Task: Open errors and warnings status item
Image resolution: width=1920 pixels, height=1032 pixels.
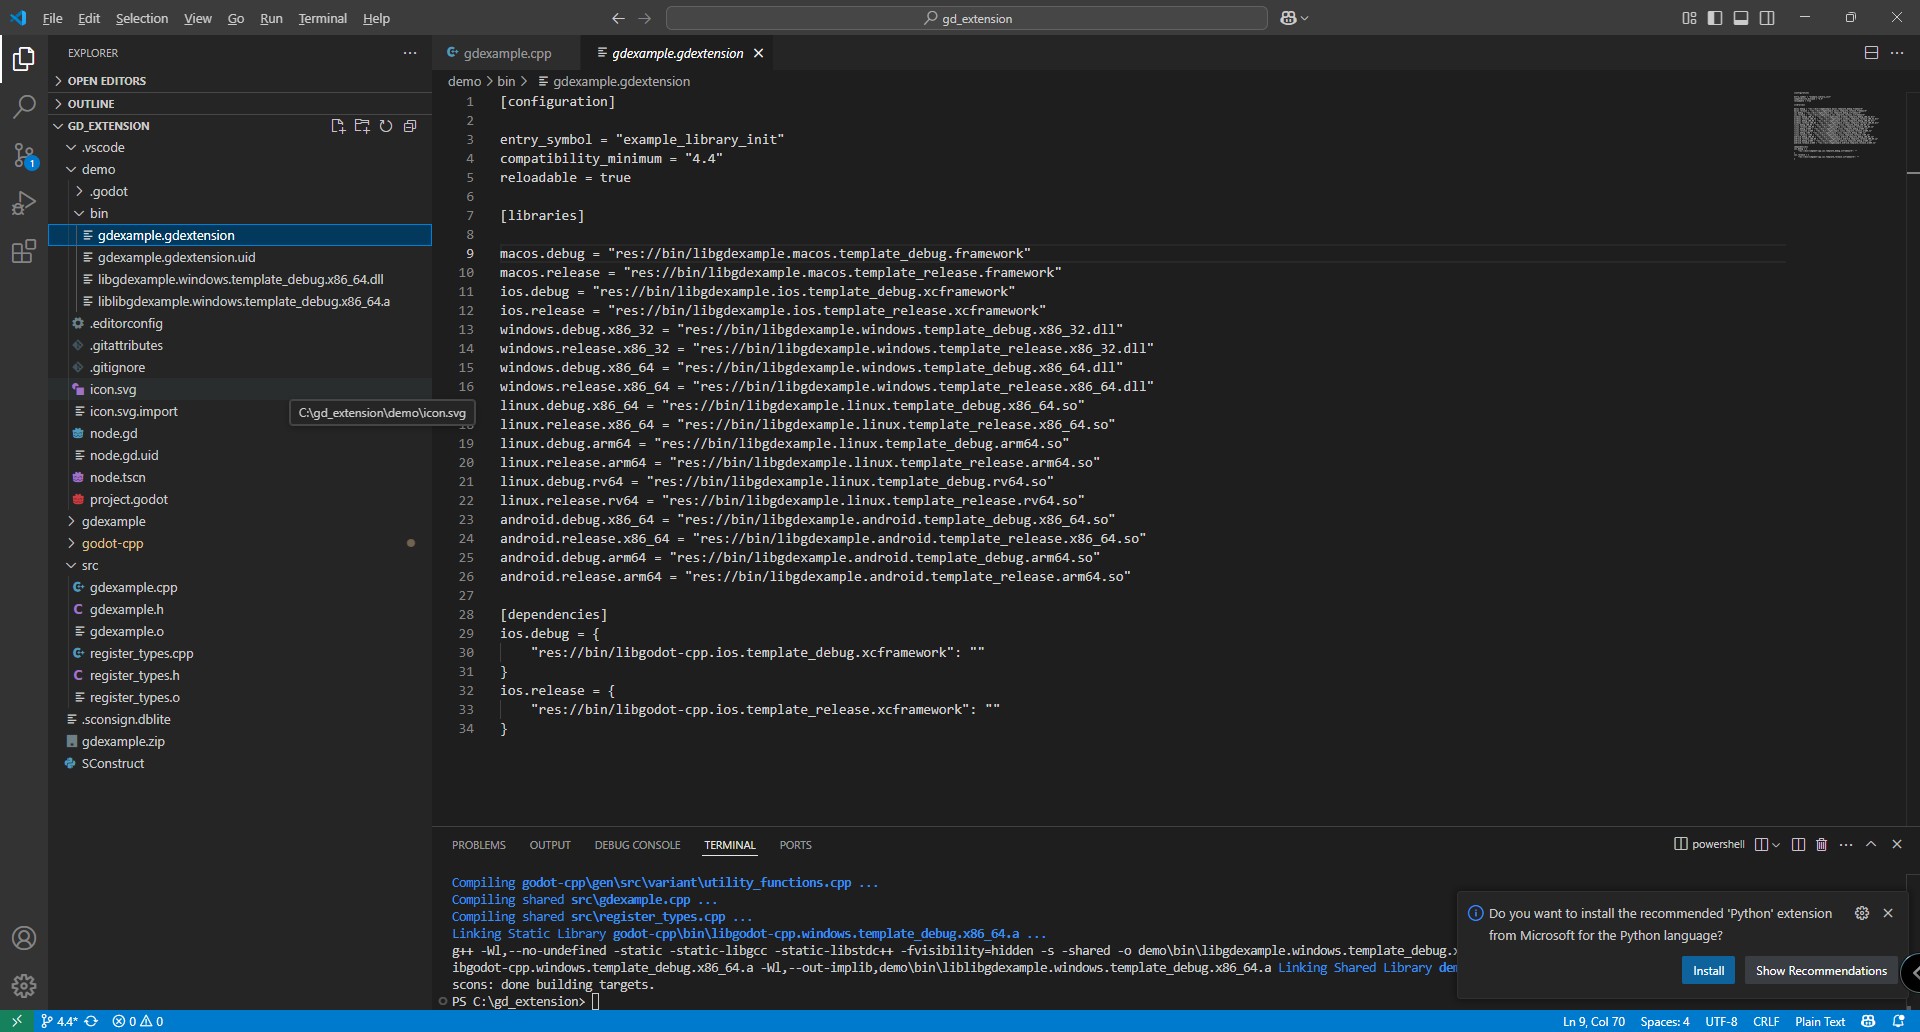Action: point(138,1021)
